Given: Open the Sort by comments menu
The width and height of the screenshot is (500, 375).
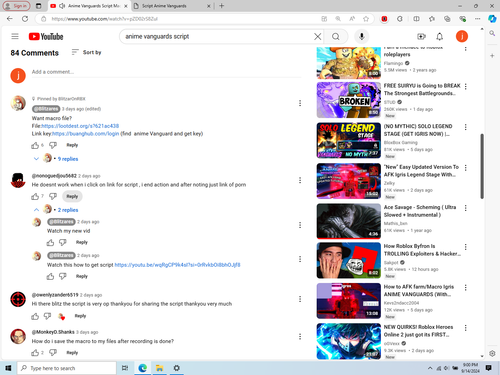Looking at the screenshot, I should click(x=86, y=52).
